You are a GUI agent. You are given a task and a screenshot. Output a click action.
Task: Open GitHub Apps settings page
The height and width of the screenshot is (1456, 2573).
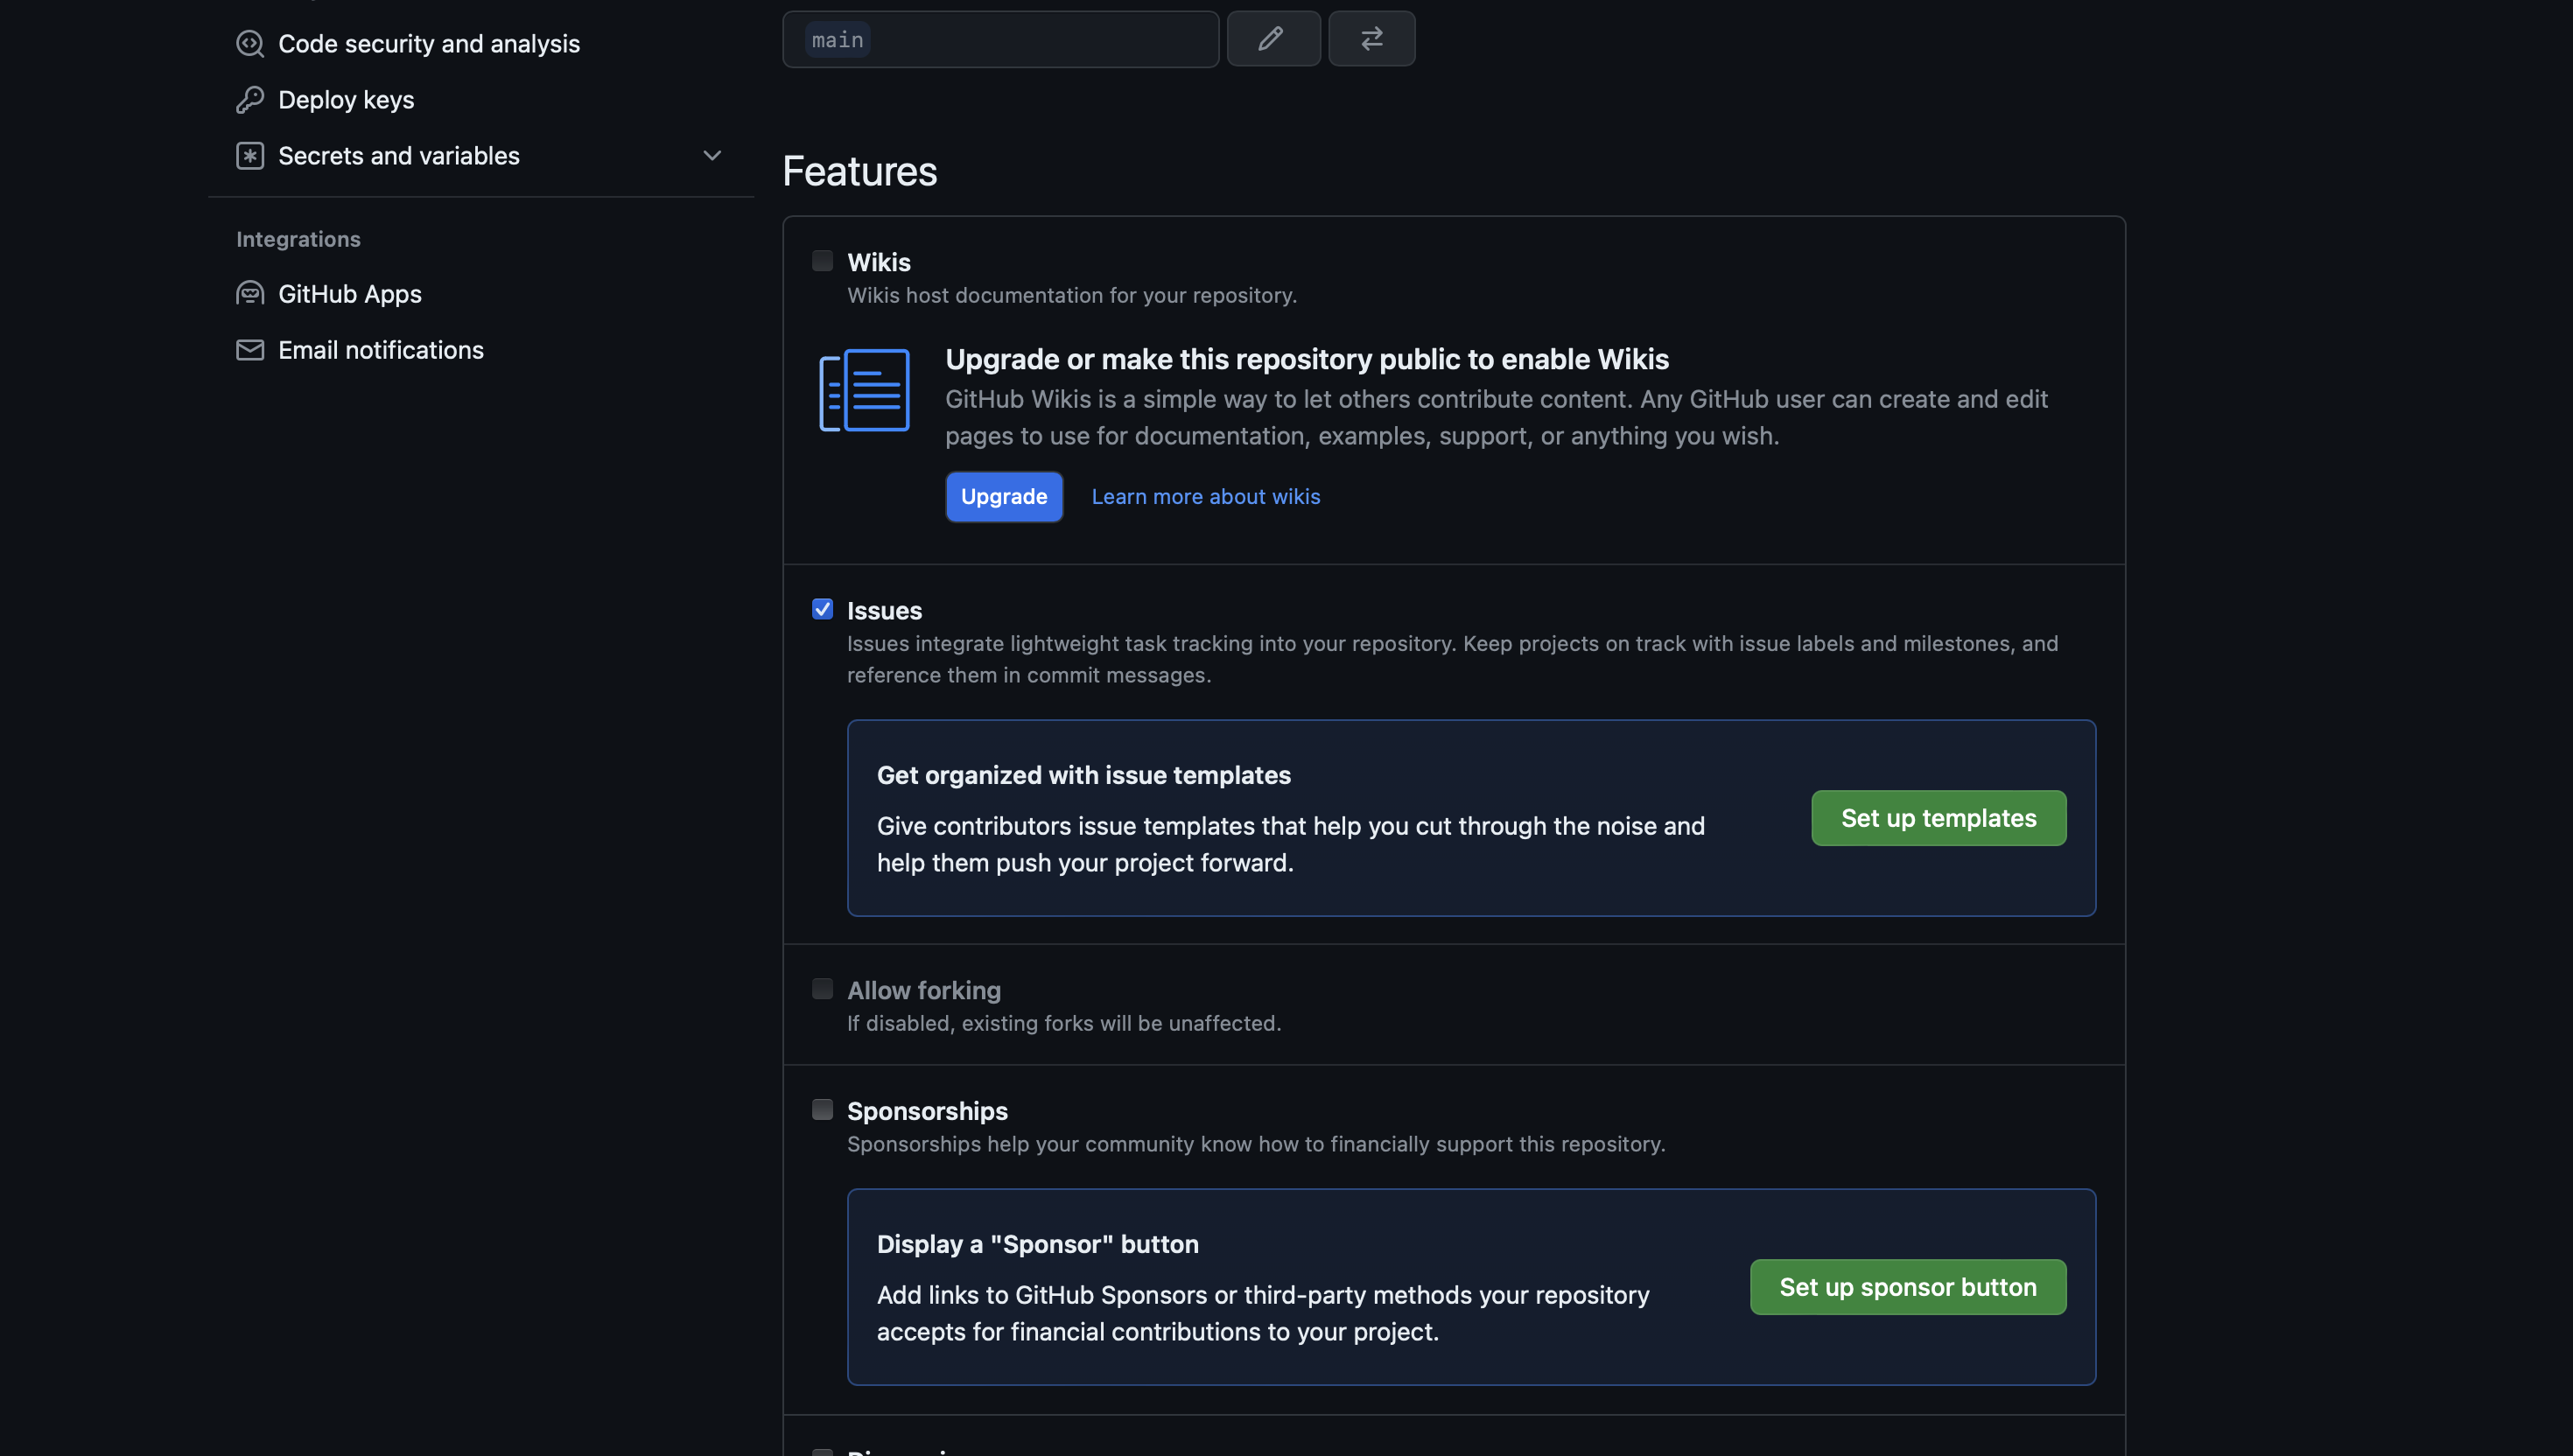click(349, 294)
